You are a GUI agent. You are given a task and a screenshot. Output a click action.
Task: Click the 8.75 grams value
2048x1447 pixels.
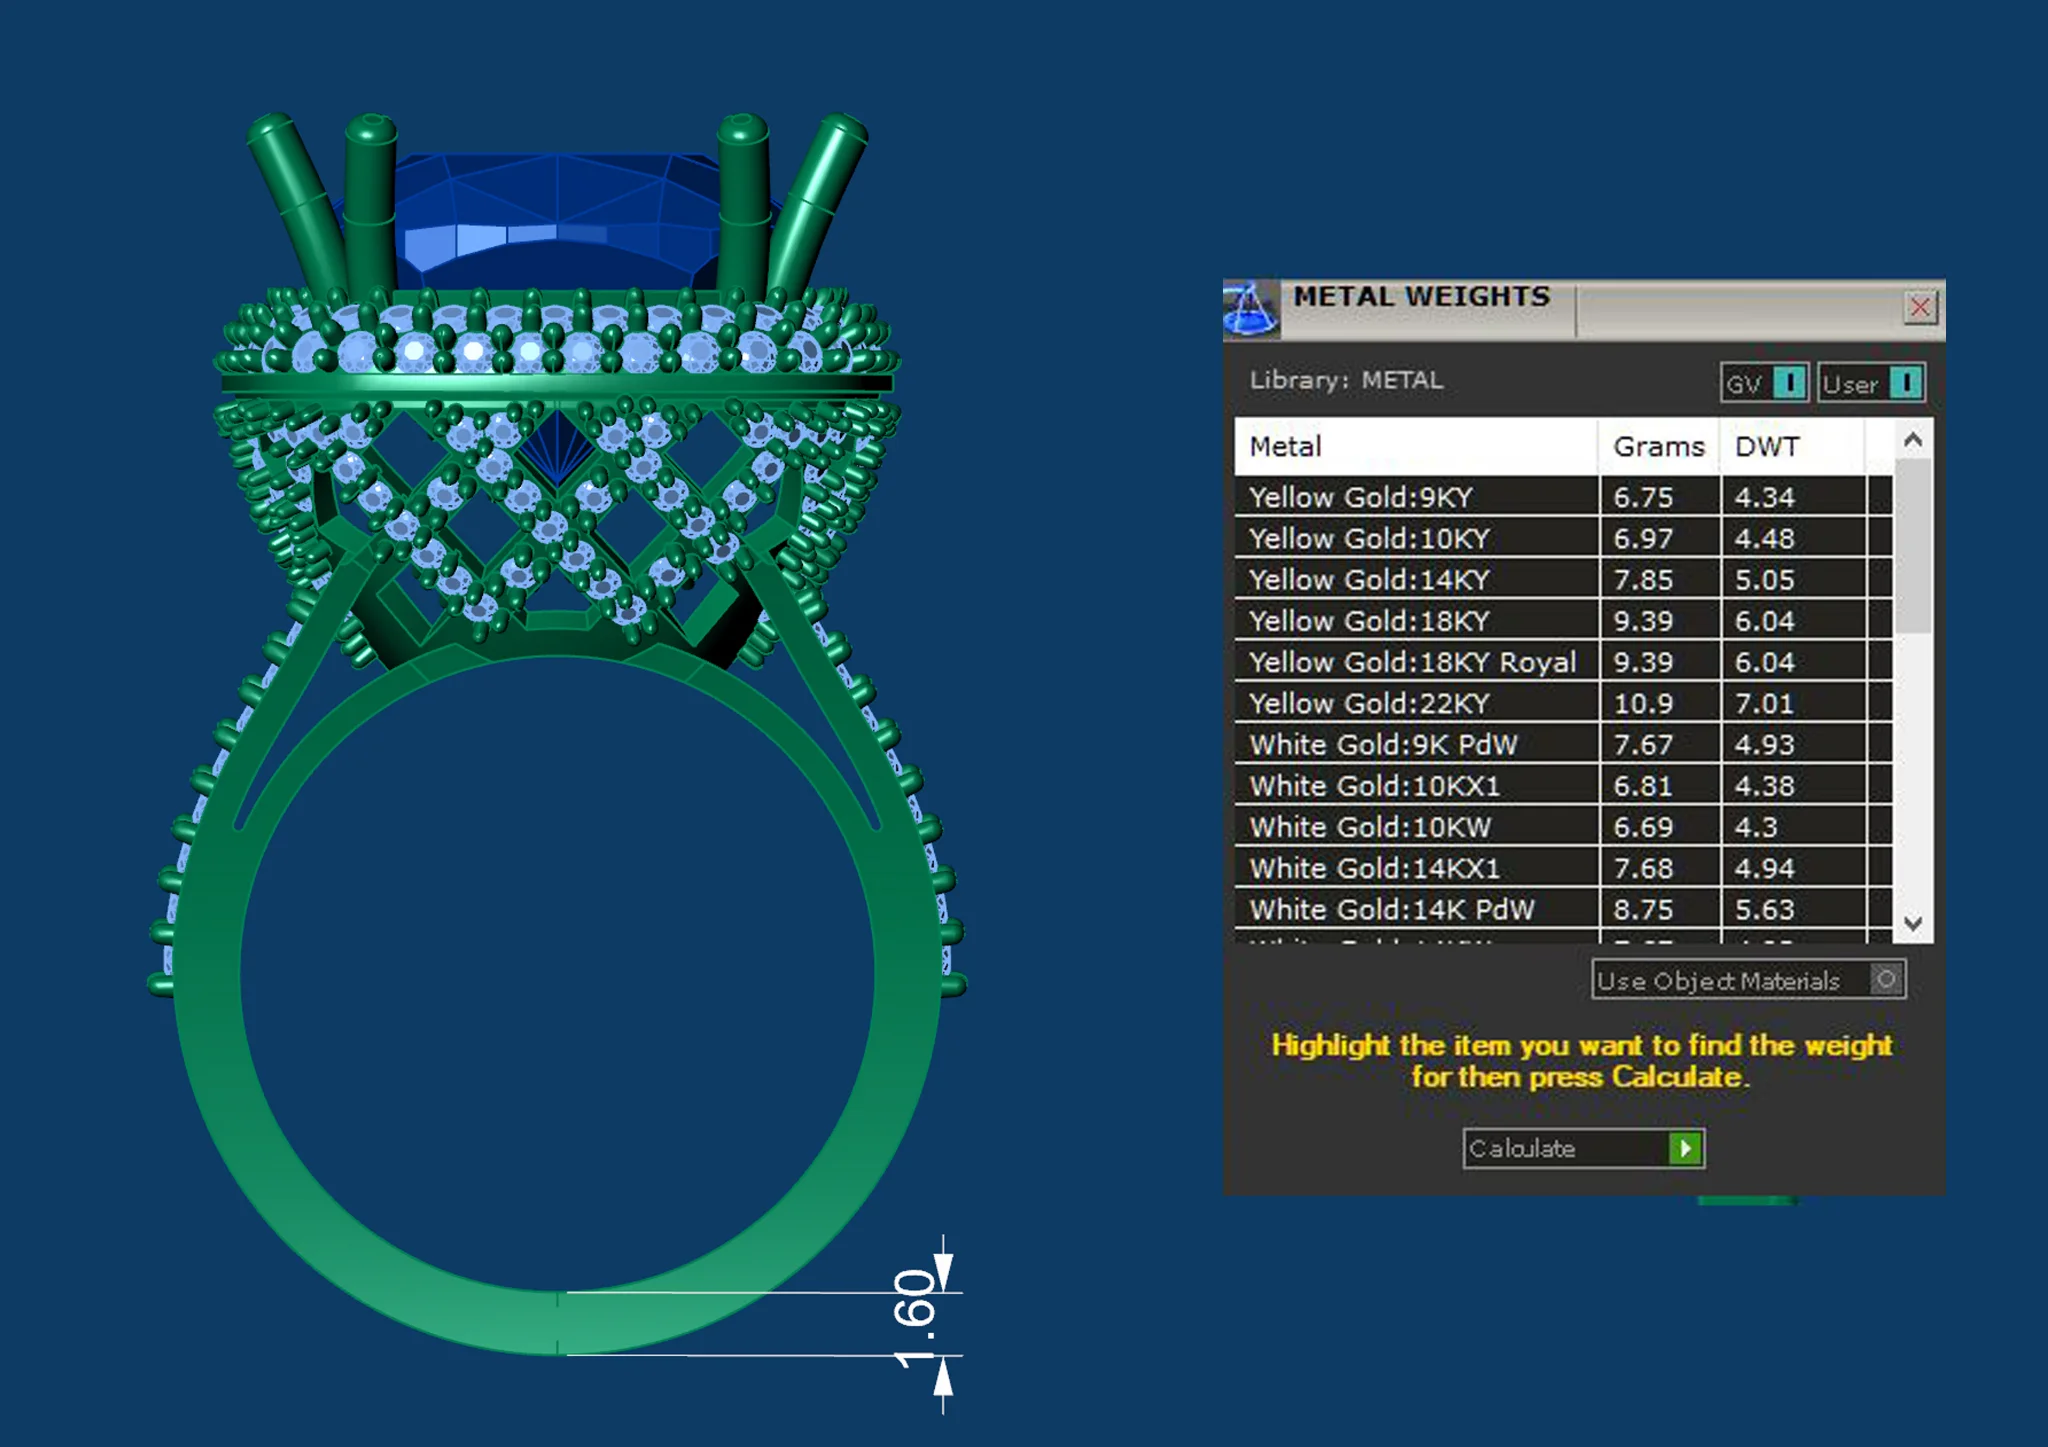coord(1643,909)
